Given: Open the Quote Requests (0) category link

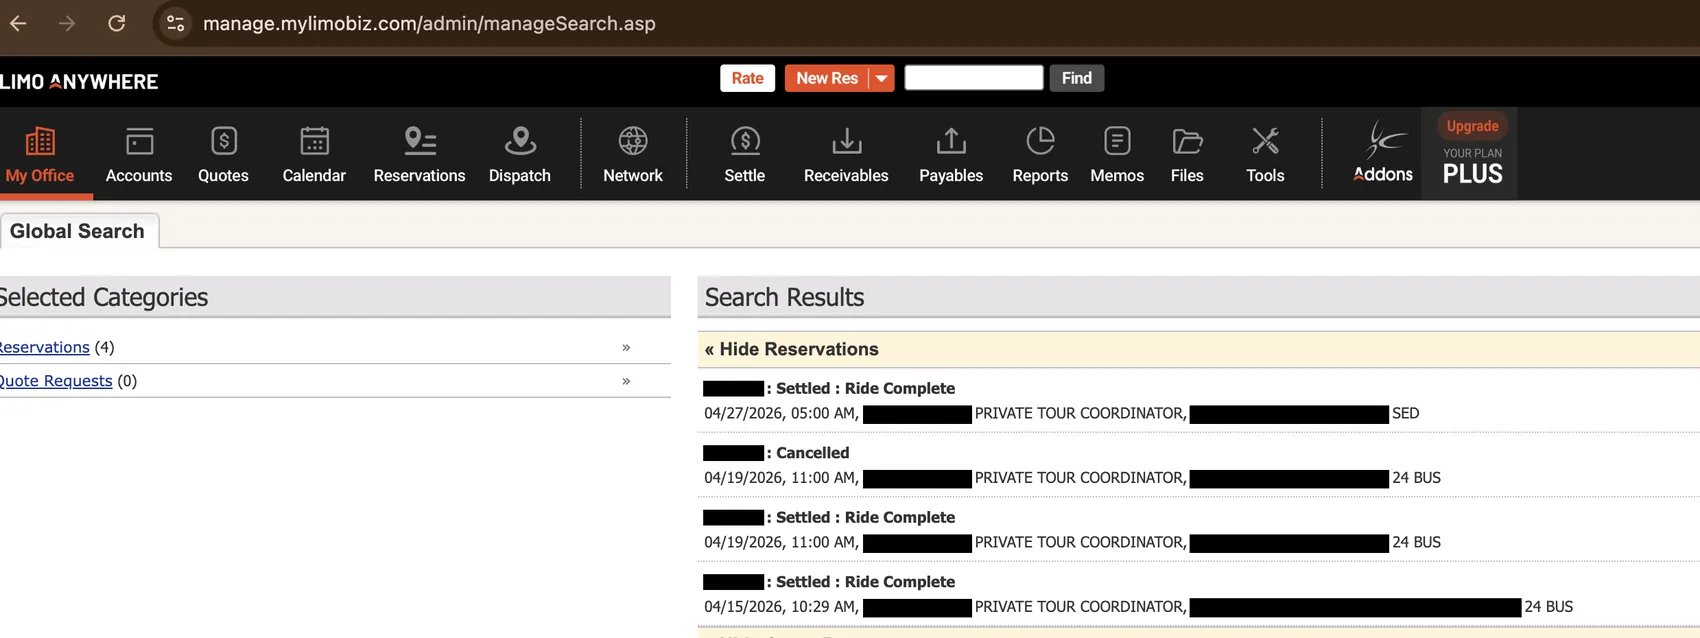Looking at the screenshot, I should (55, 381).
